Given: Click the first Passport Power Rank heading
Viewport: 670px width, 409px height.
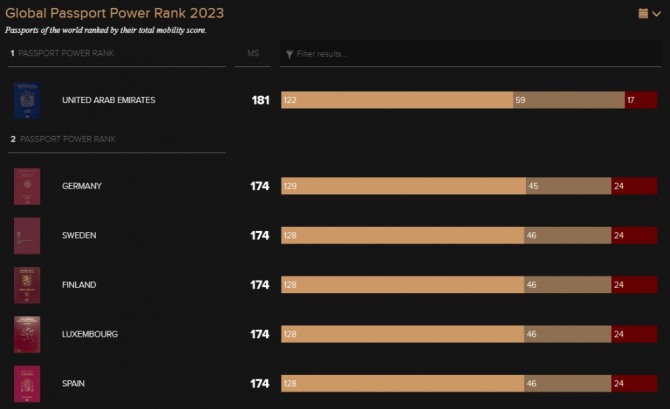Looking at the screenshot, I should [62, 53].
